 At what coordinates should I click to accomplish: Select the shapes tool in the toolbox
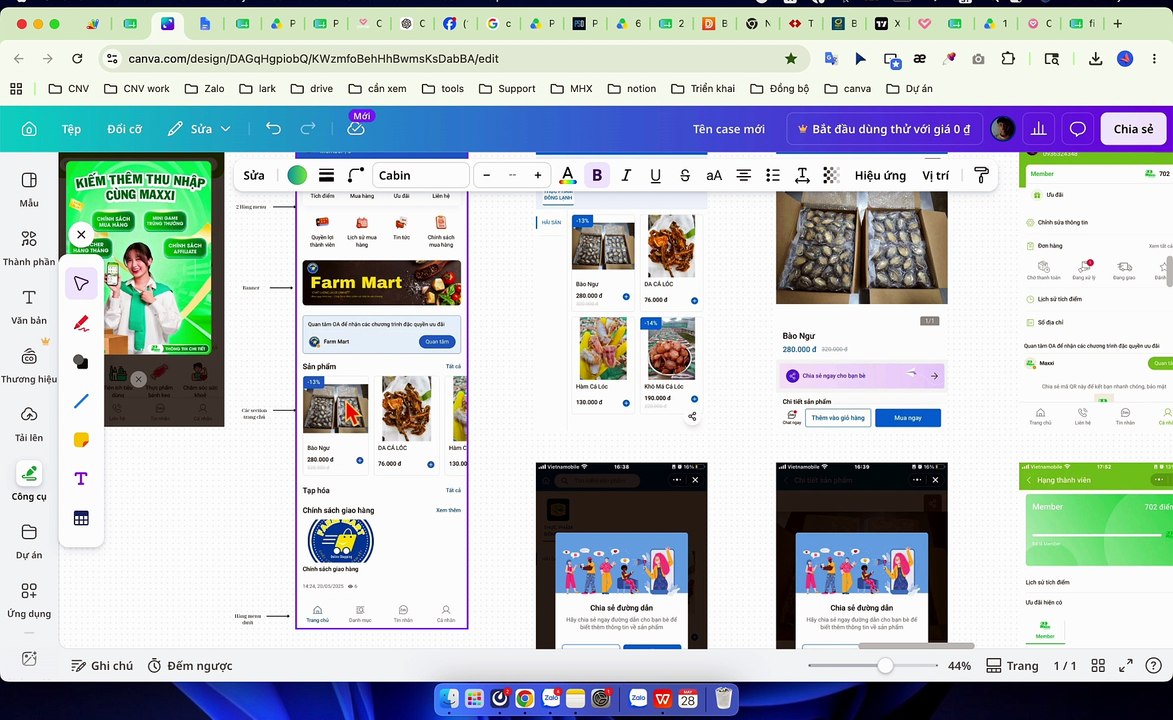tap(81, 362)
